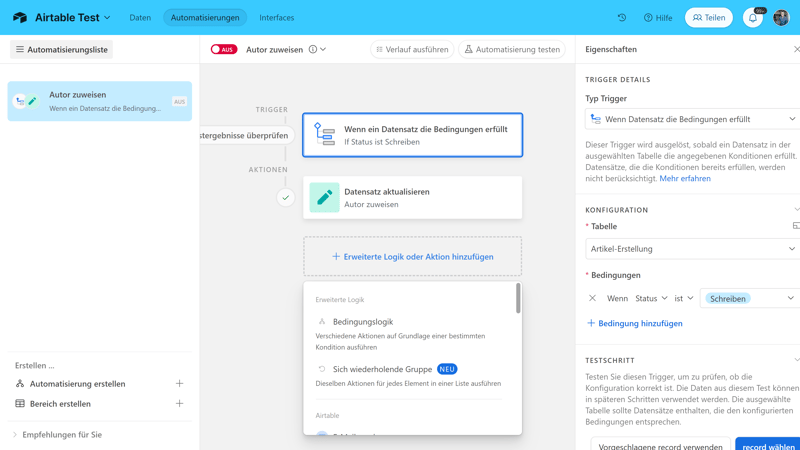Click the green pencil icon of Datensatz aktualisieren
This screenshot has height=450, width=800.
coord(324,197)
